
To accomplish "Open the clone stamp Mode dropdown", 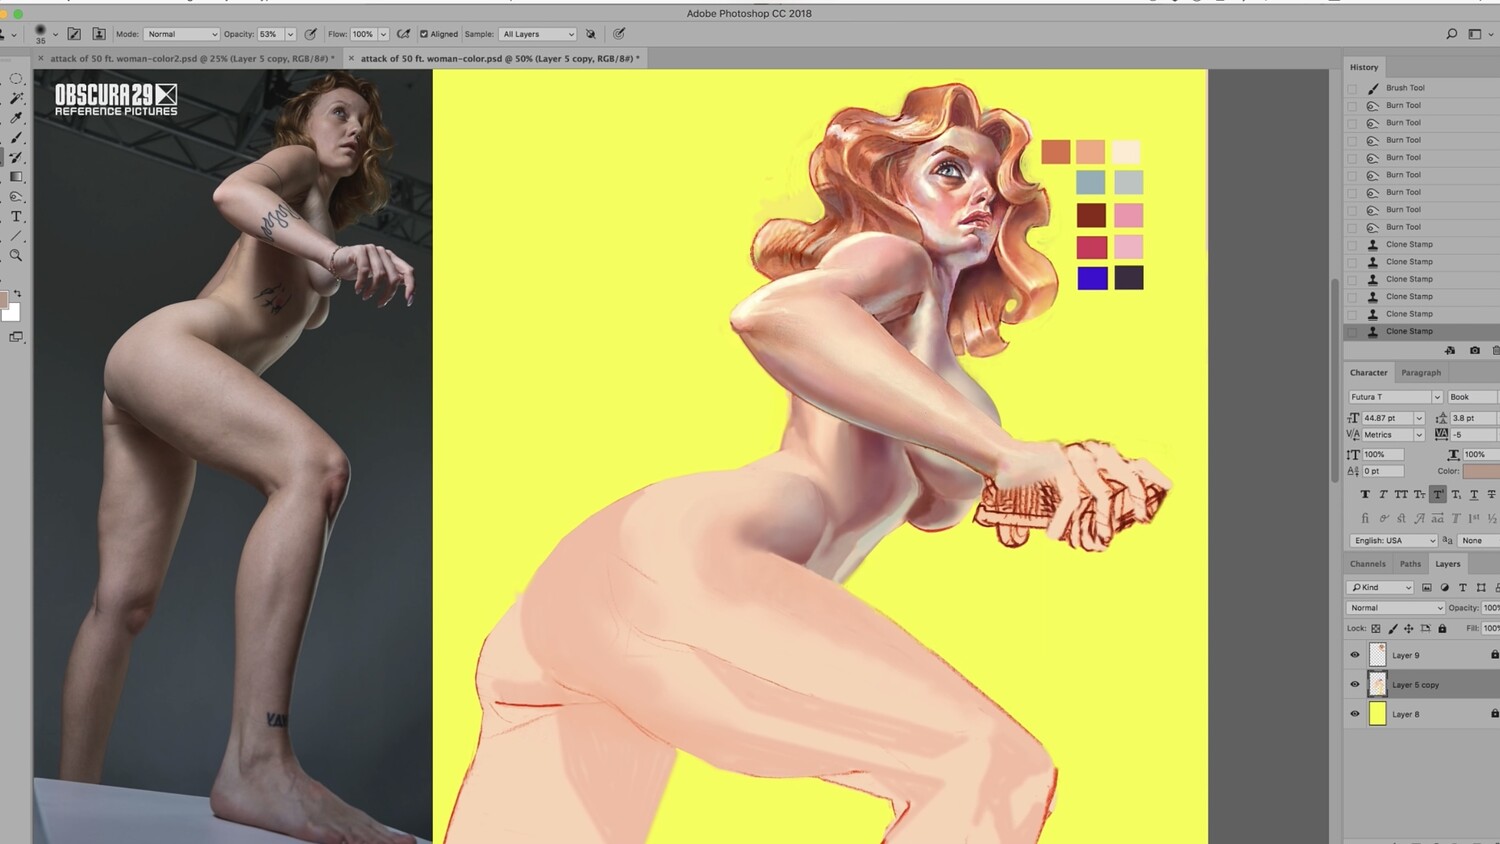I will point(181,34).
